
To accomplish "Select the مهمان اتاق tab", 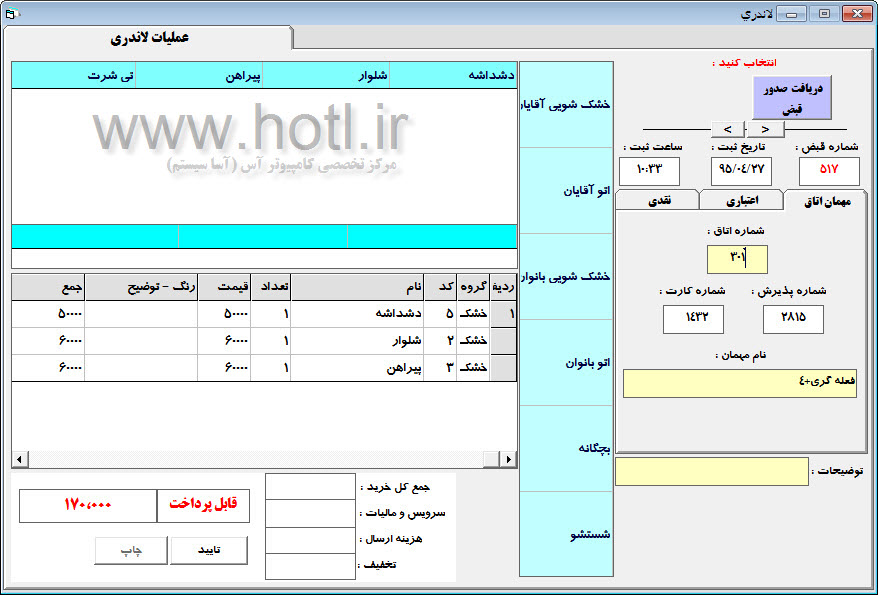I will point(826,201).
